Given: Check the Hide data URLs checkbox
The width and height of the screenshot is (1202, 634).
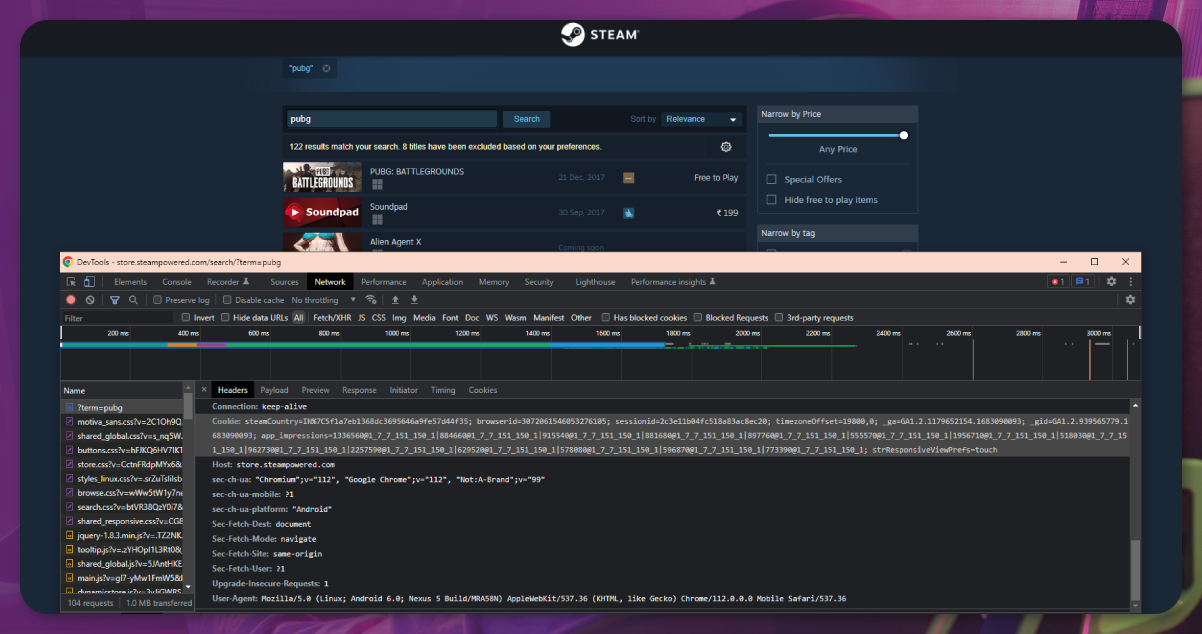Looking at the screenshot, I should tap(225, 318).
